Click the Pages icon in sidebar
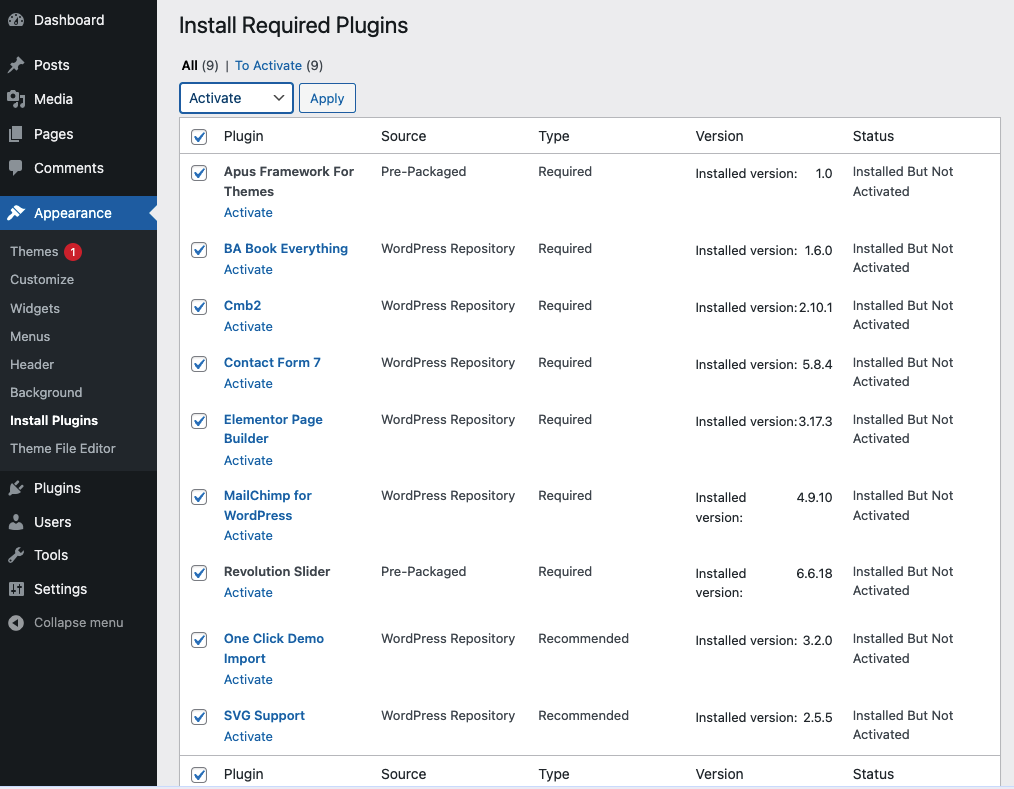 (16, 134)
